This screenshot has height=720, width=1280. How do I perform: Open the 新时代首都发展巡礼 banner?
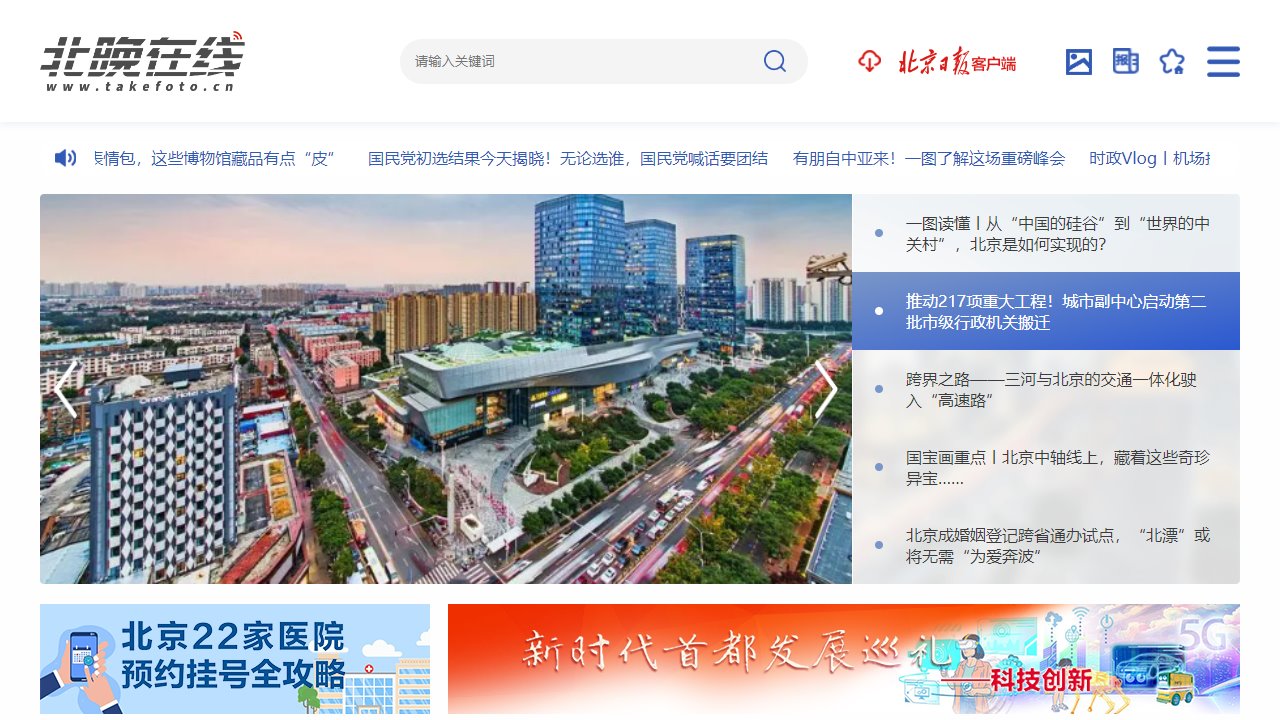pos(844,659)
